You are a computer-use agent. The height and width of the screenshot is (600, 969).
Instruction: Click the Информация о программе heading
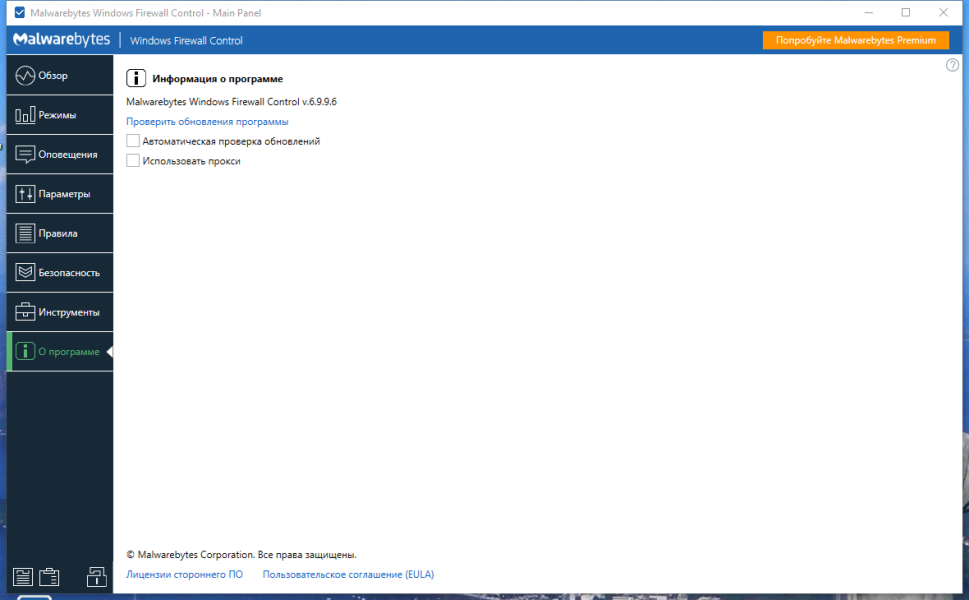[218, 79]
